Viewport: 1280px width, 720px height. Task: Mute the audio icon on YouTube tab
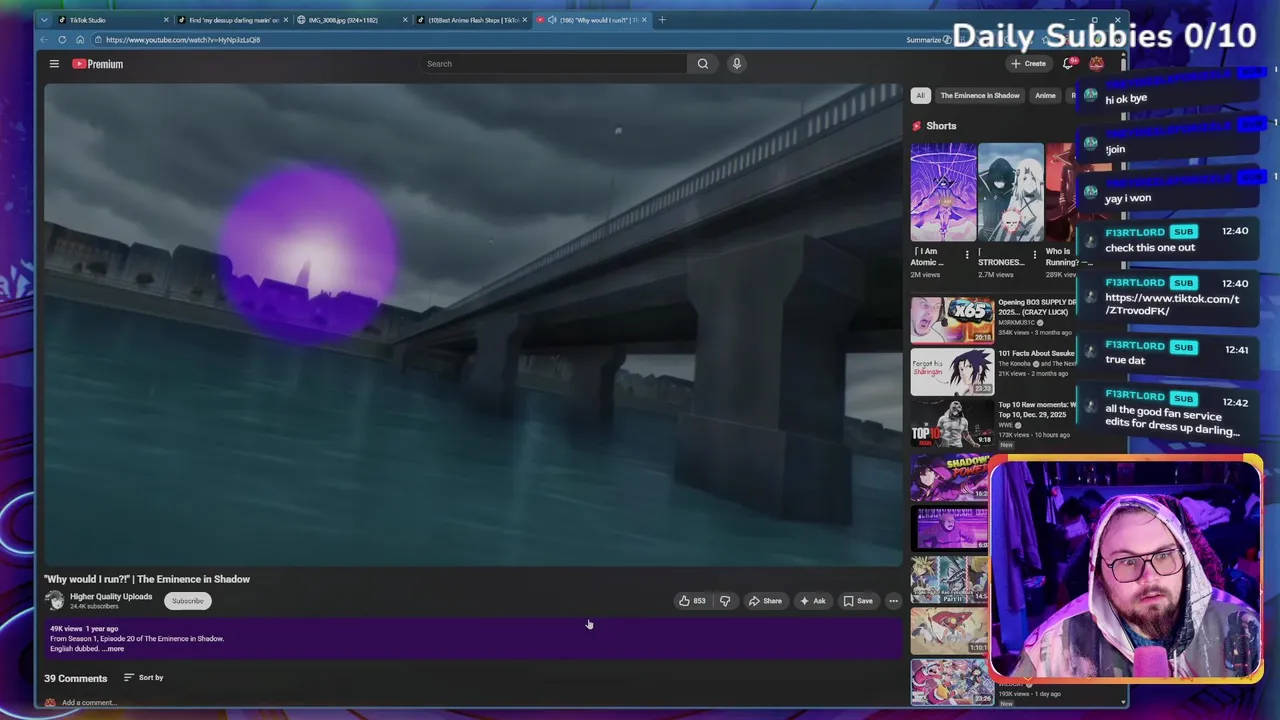[552, 20]
